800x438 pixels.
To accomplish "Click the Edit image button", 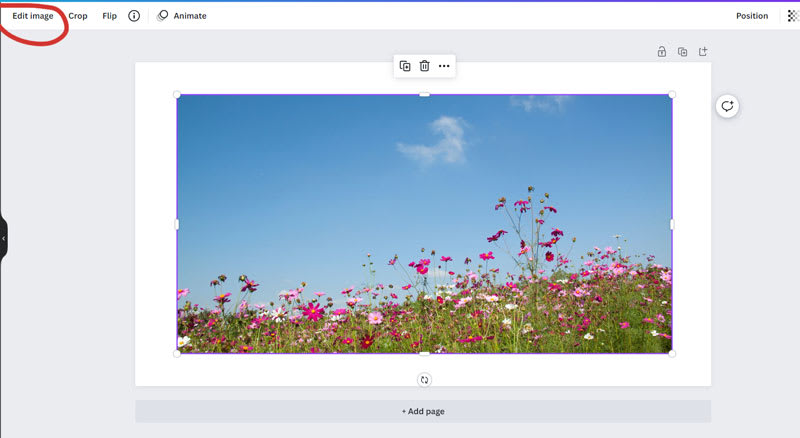I will pos(33,16).
